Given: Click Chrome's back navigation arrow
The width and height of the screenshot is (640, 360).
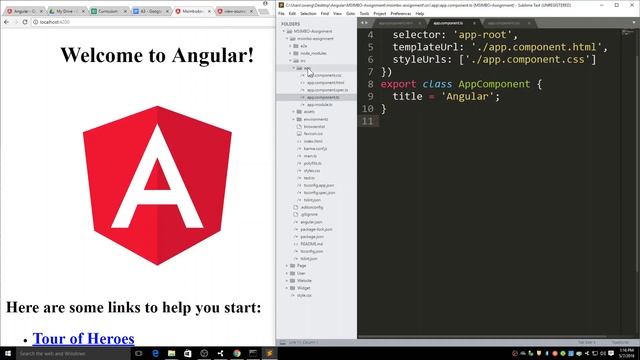Looking at the screenshot, I should 7,22.
